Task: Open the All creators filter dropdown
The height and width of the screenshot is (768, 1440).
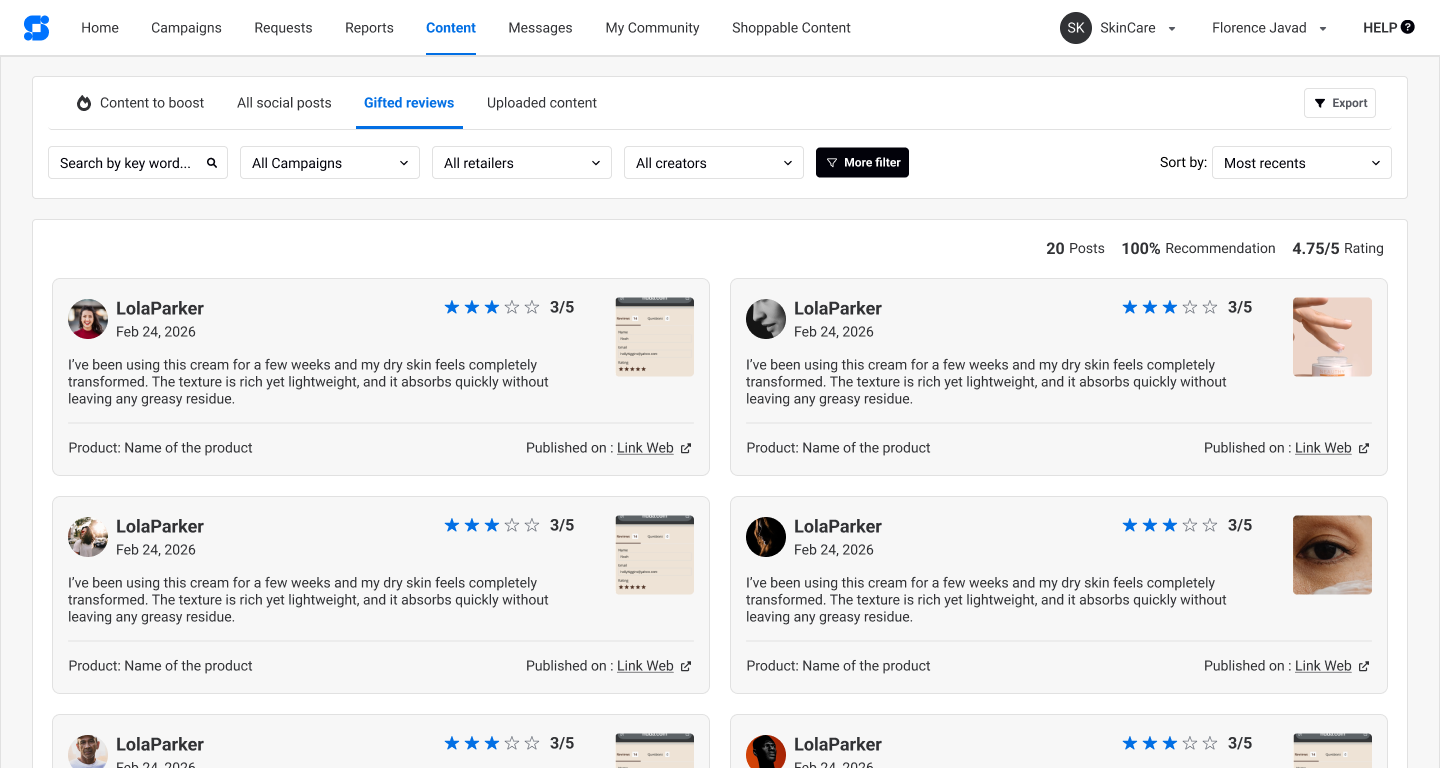Action: pos(714,163)
